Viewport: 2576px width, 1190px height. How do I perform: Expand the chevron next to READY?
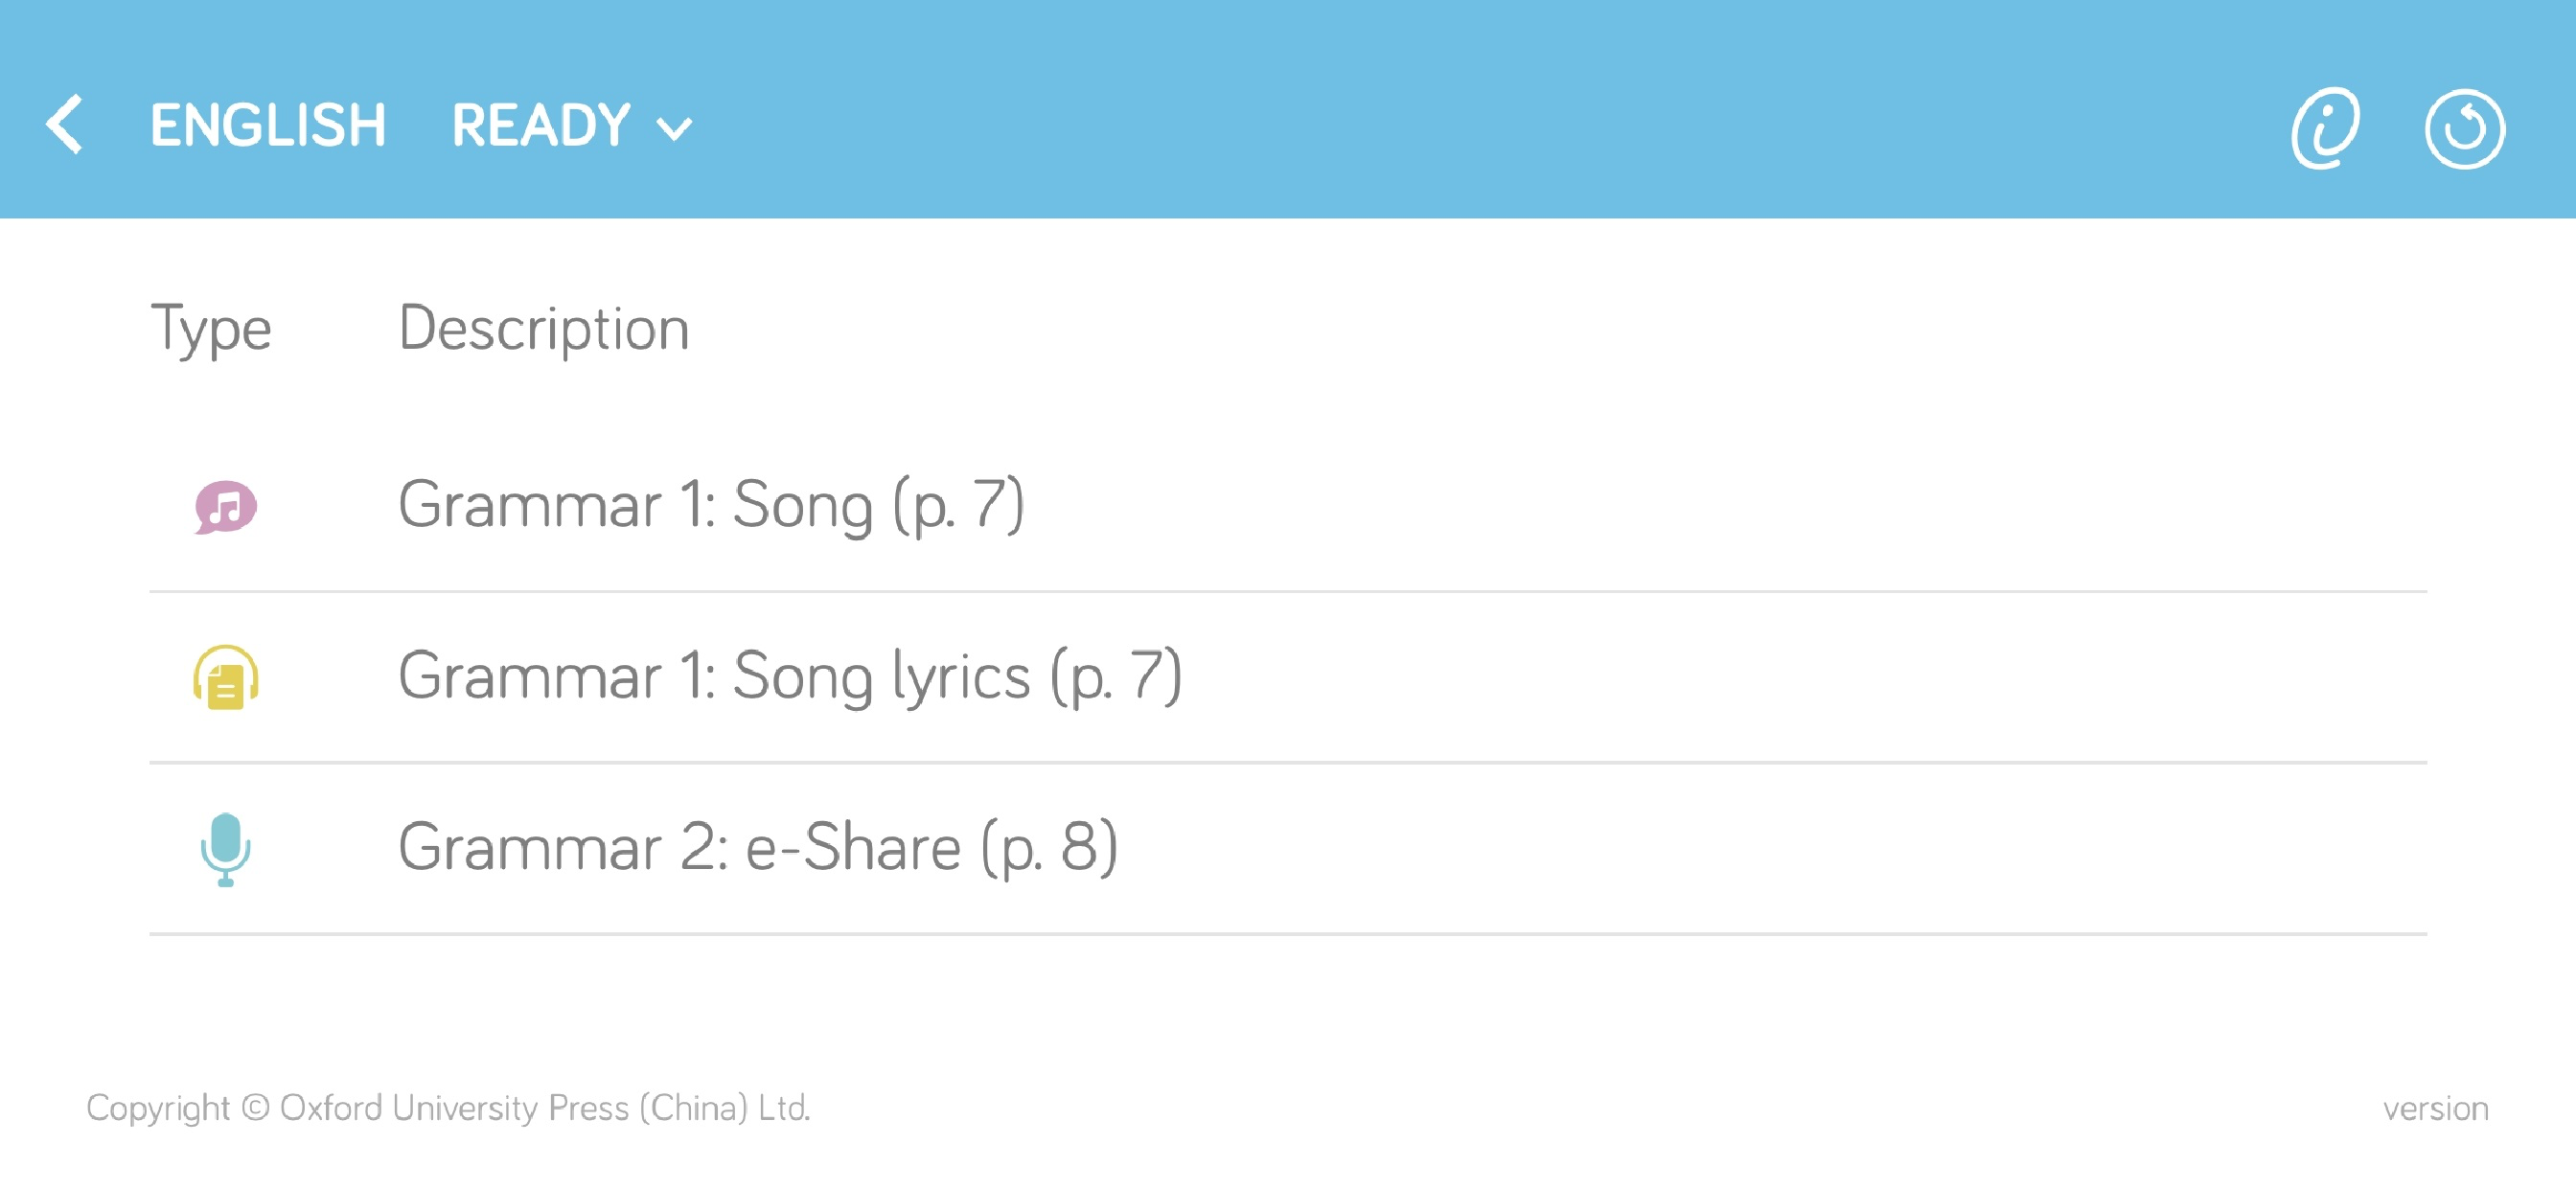(x=674, y=129)
